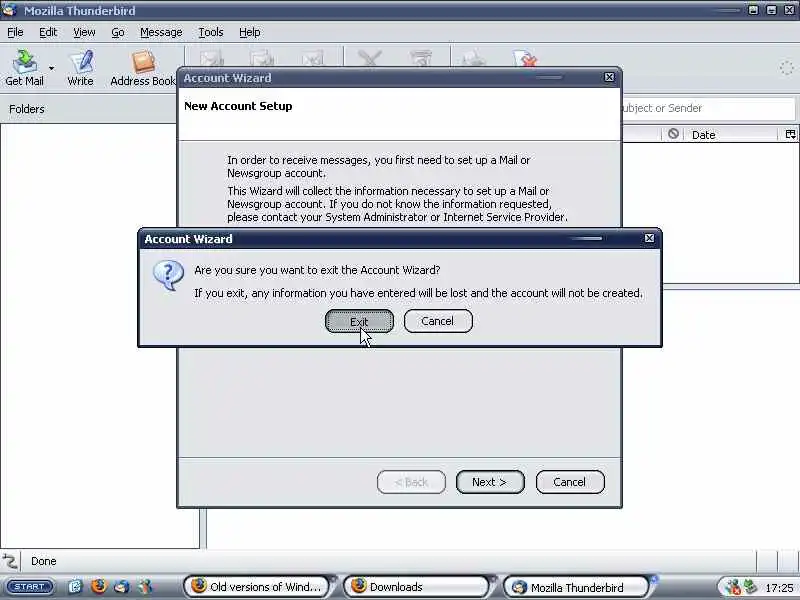Switch to Old versions of Wind... taskbar window
This screenshot has width=800, height=600.
[257, 587]
